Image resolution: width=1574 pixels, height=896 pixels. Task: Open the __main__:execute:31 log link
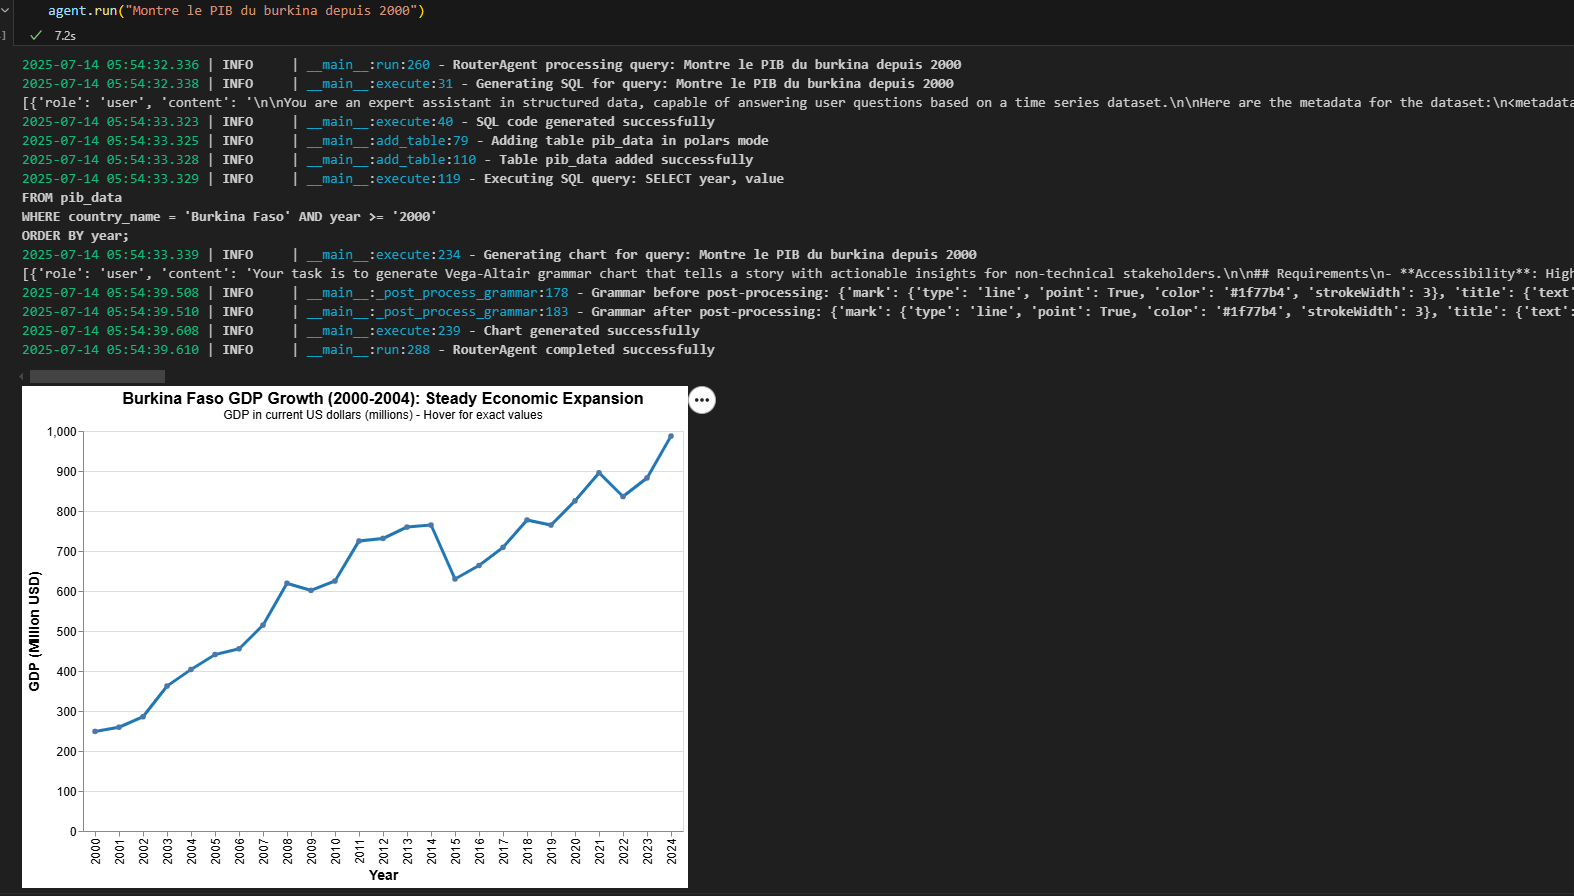tap(379, 84)
